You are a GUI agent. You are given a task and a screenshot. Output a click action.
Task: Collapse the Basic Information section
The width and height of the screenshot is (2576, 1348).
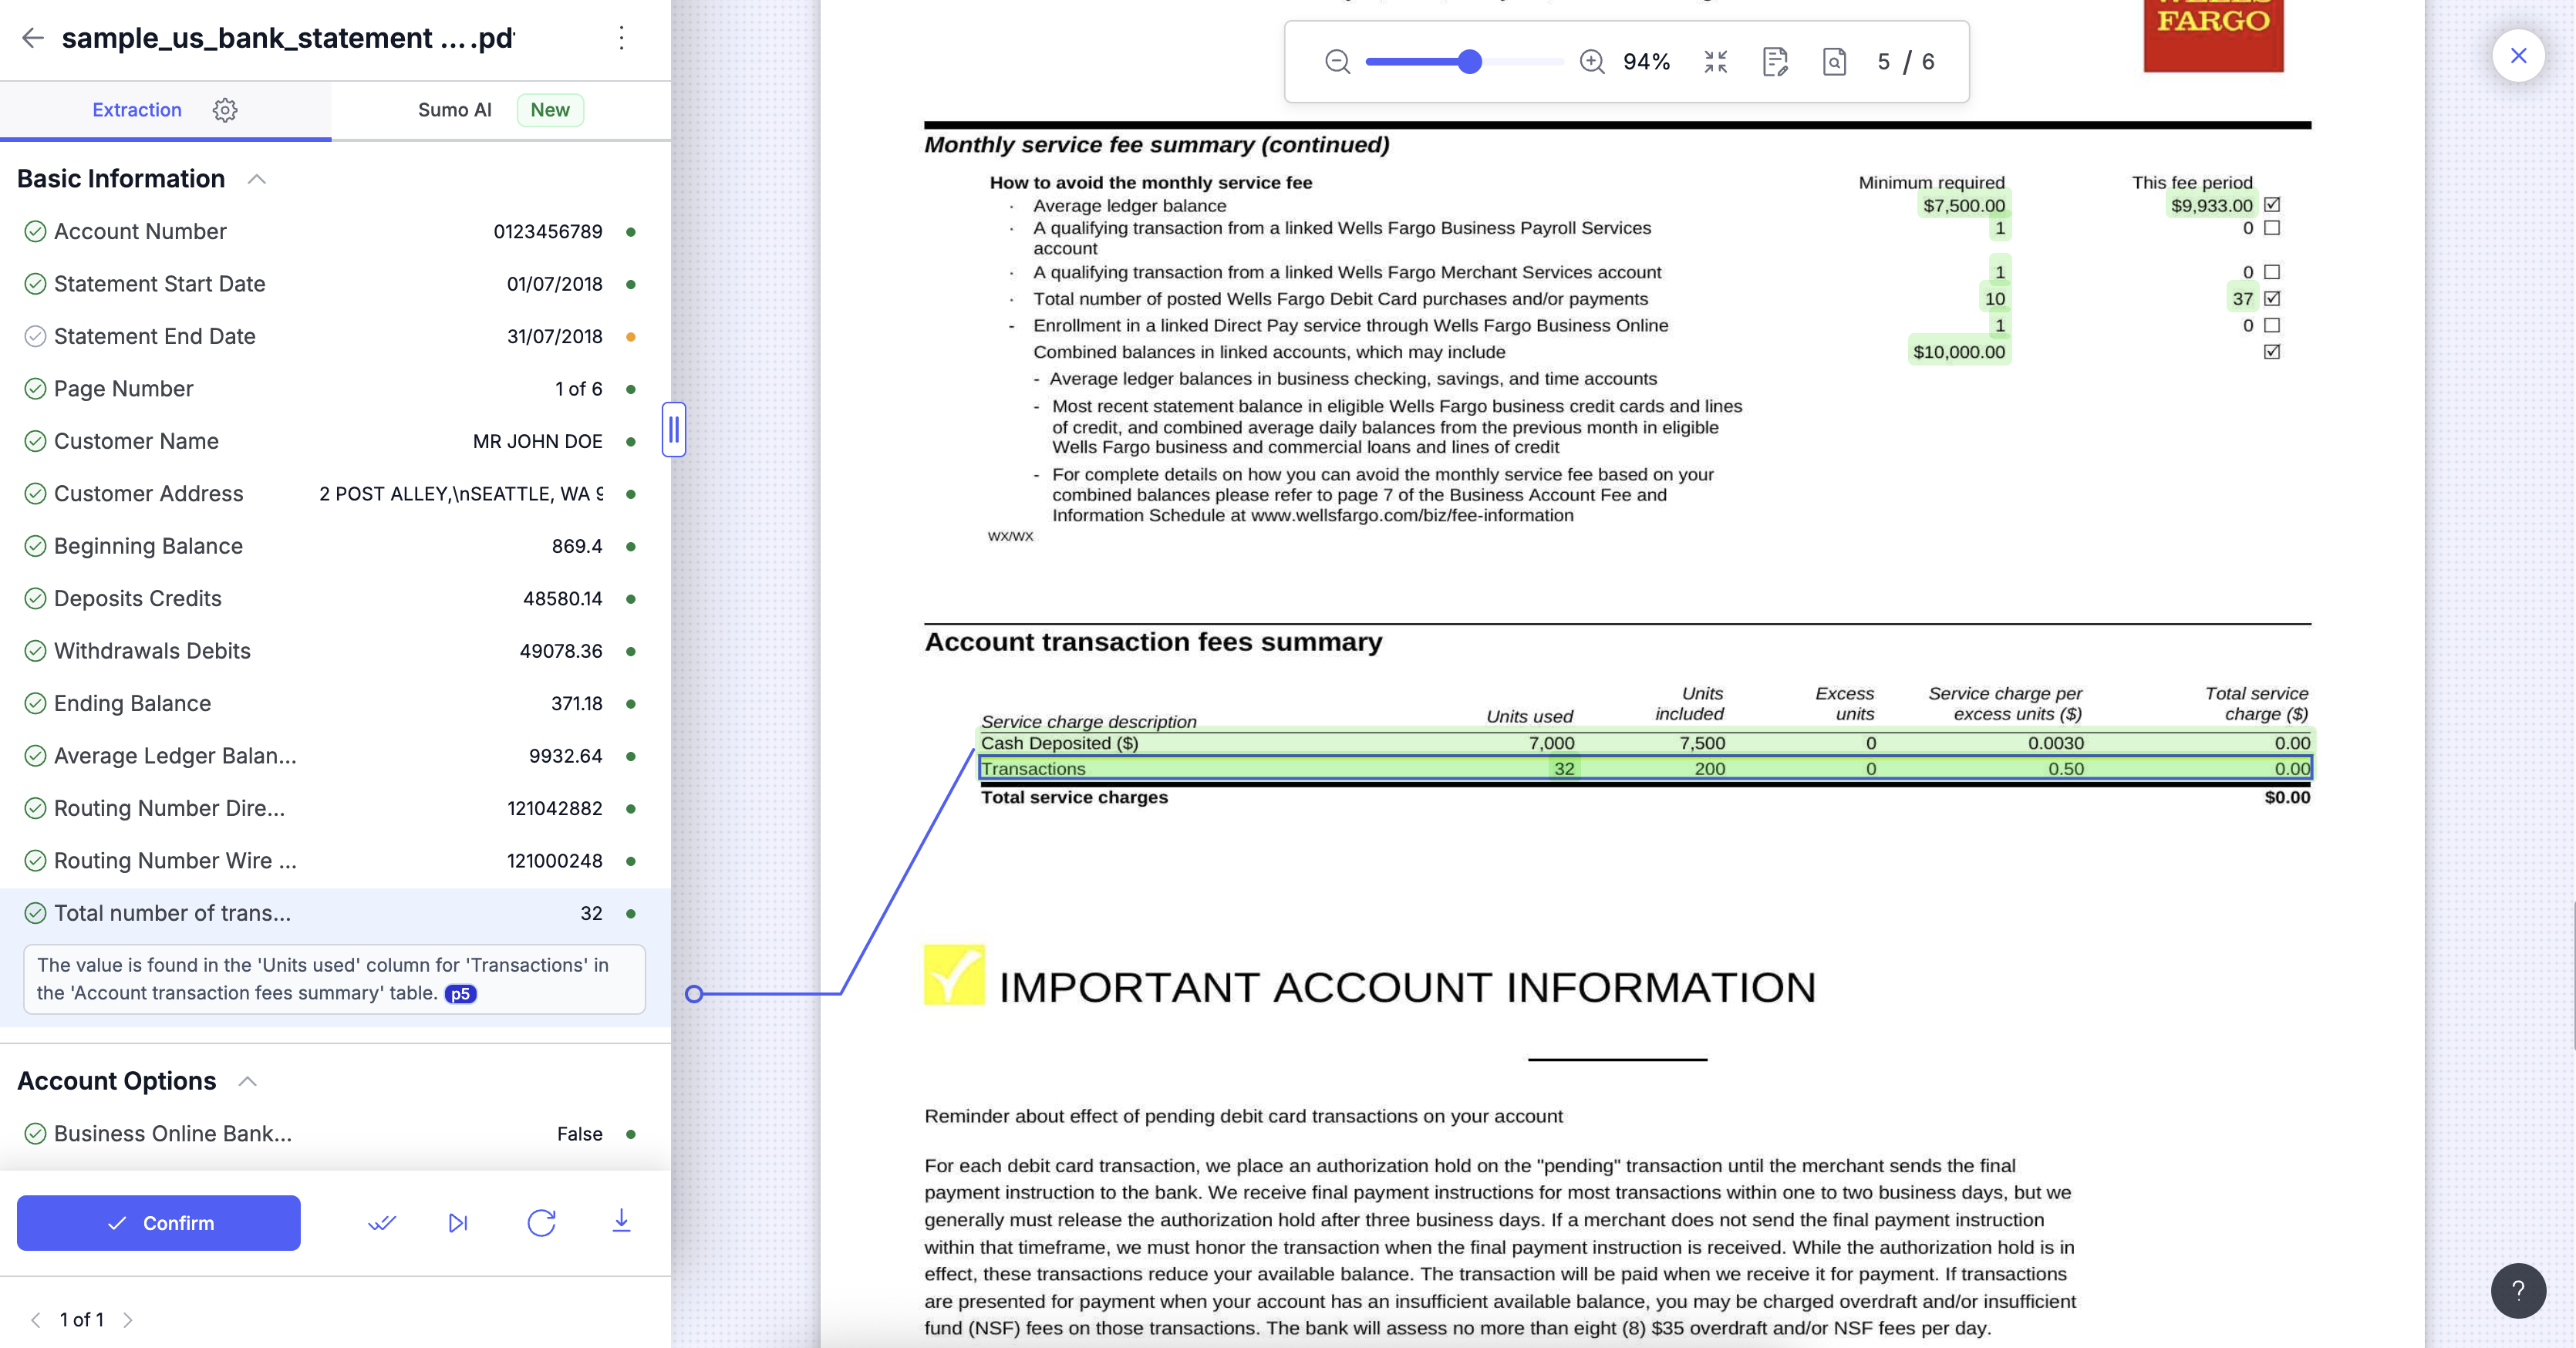257,179
